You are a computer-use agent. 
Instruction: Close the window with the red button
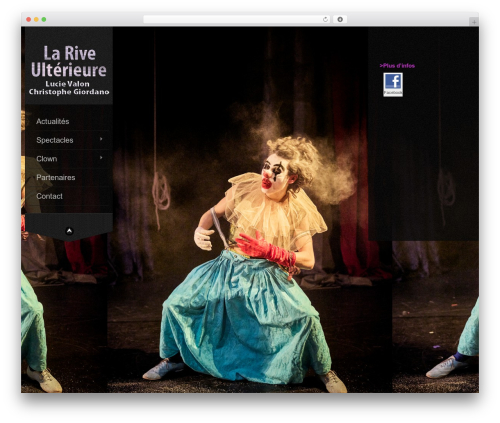coord(29,19)
